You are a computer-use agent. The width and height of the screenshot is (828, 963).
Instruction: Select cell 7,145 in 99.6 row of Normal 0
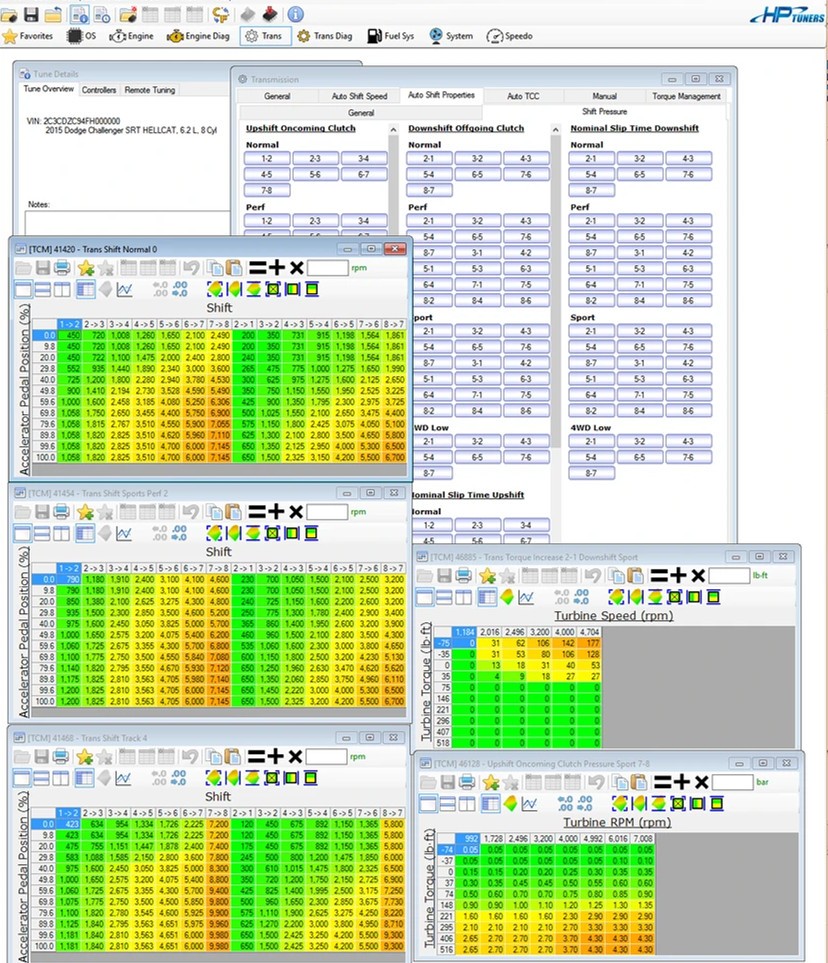[220, 446]
